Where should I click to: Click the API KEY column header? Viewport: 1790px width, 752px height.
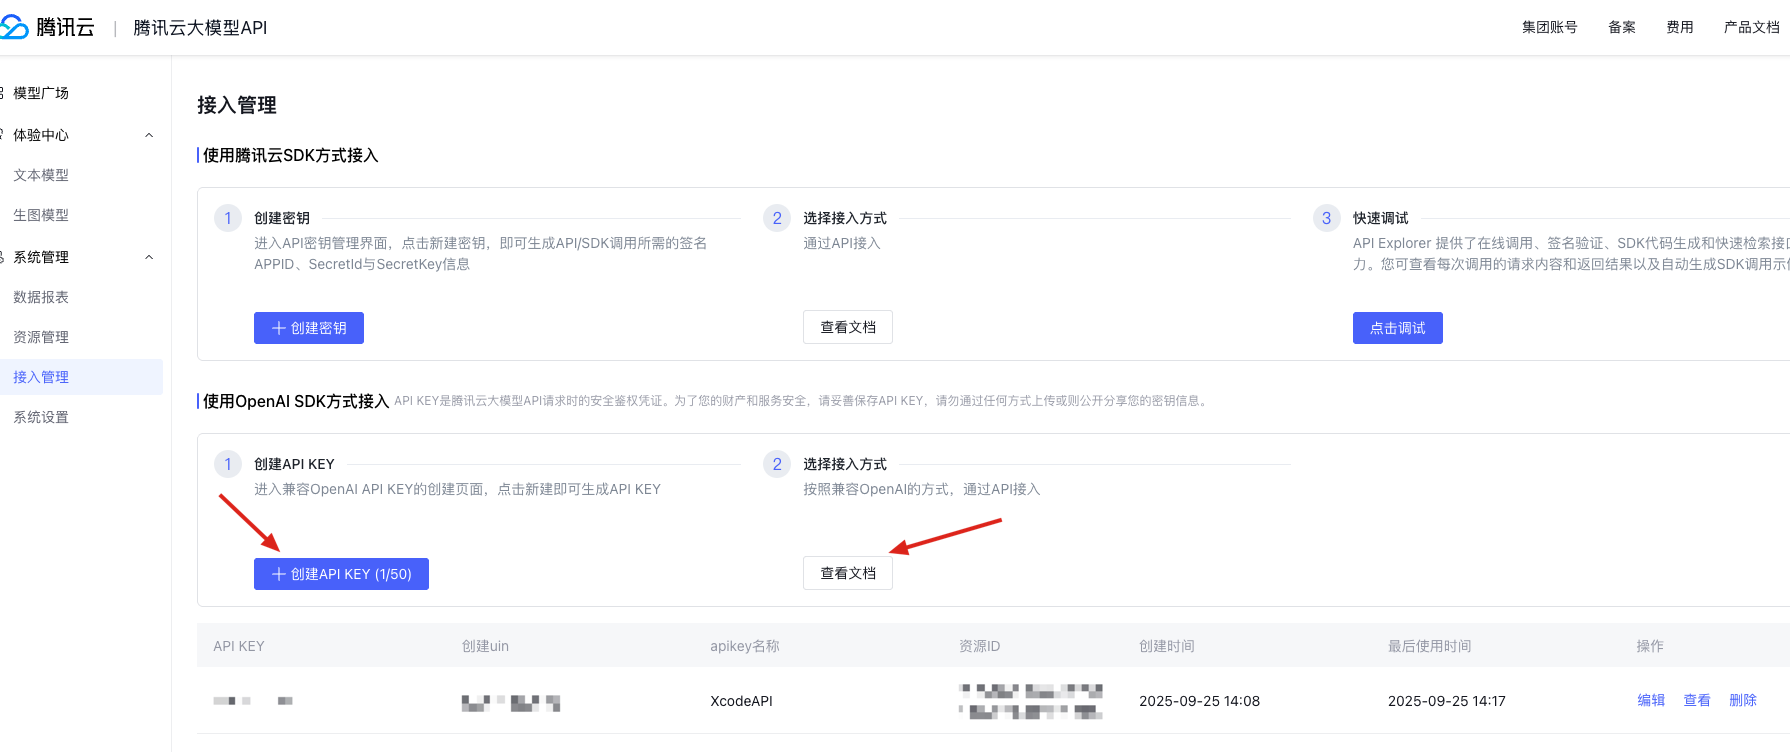coord(239,646)
